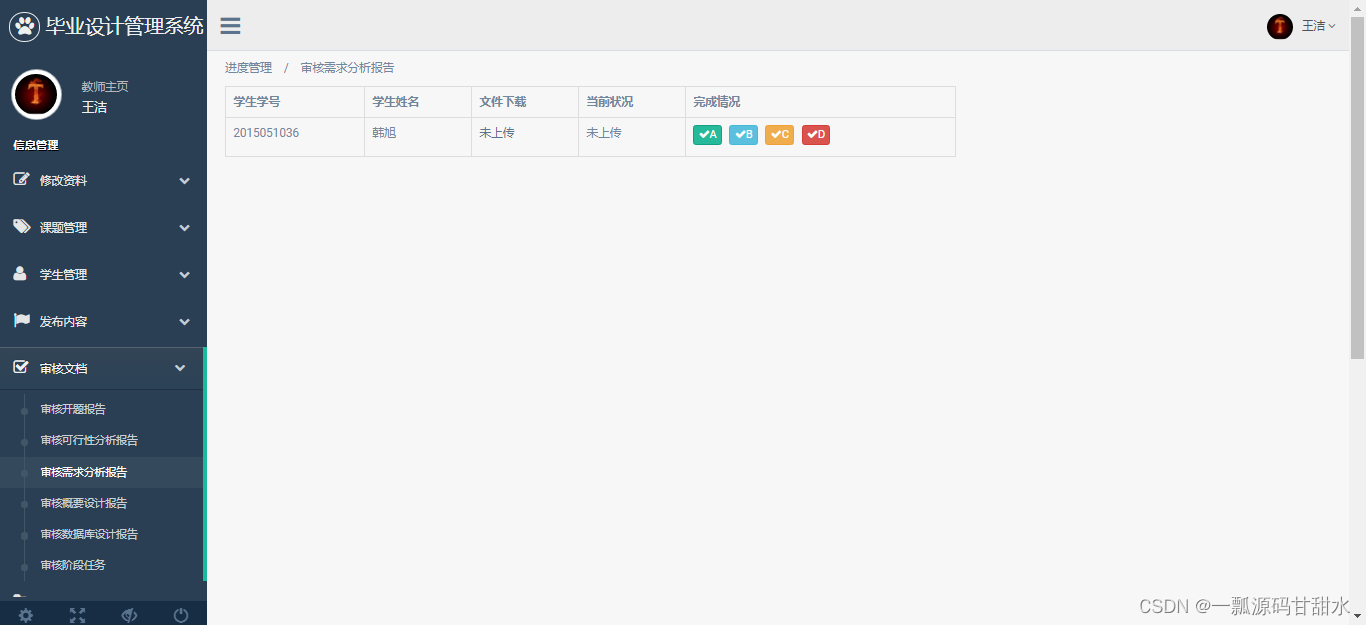Click the teacher avatar in the sidebar

(x=37, y=95)
